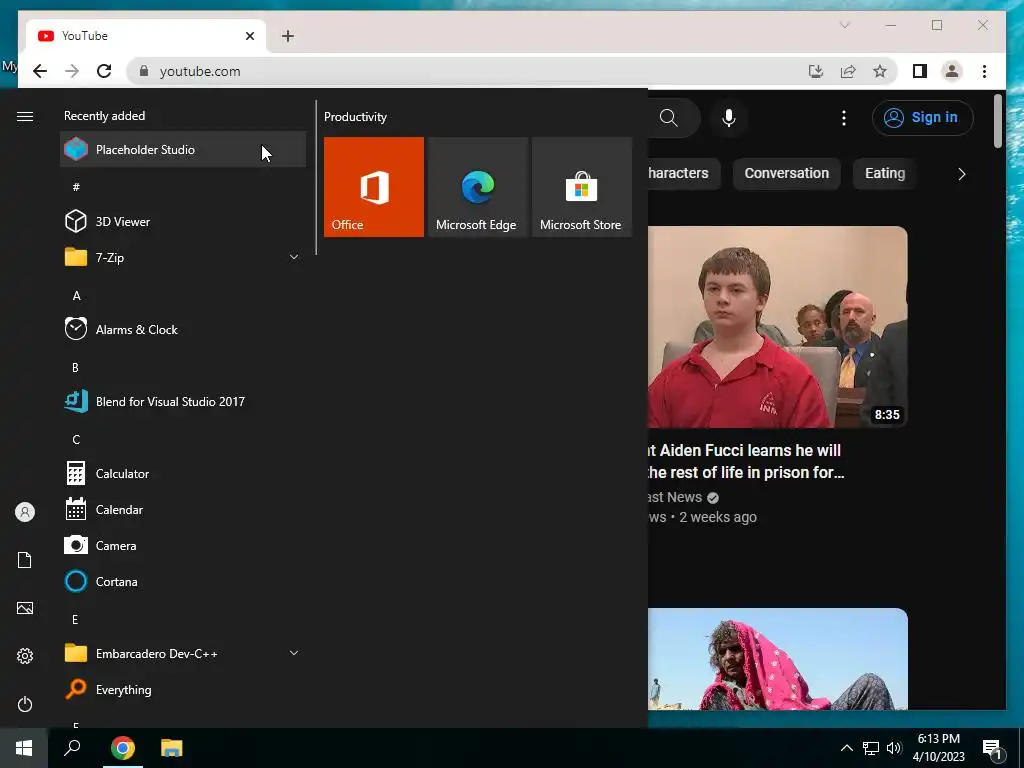
Task: Close the YouTube tab
Action: 249,36
